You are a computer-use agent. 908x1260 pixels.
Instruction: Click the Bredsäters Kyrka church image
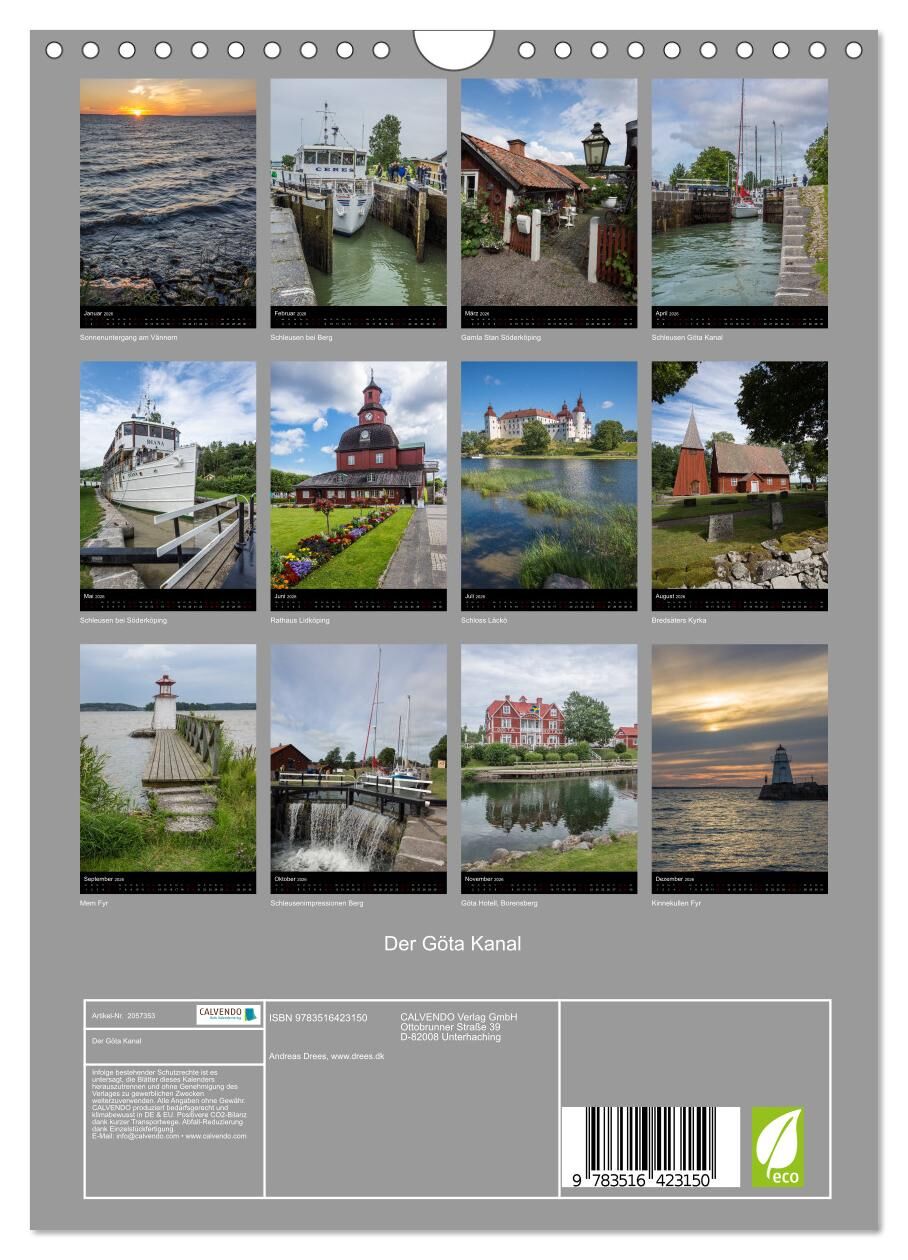(739, 475)
